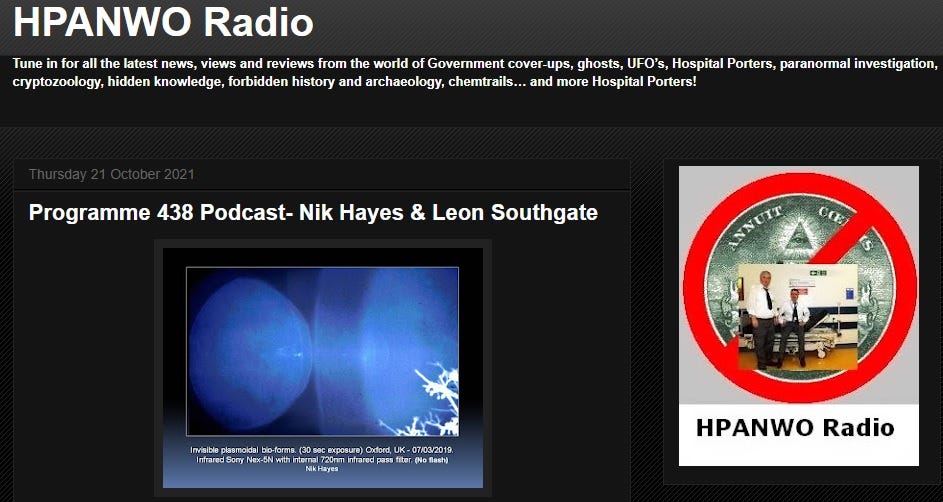Open the Programme 438 Podcast post title
Viewport: 943px width, 502px height.
point(313,213)
